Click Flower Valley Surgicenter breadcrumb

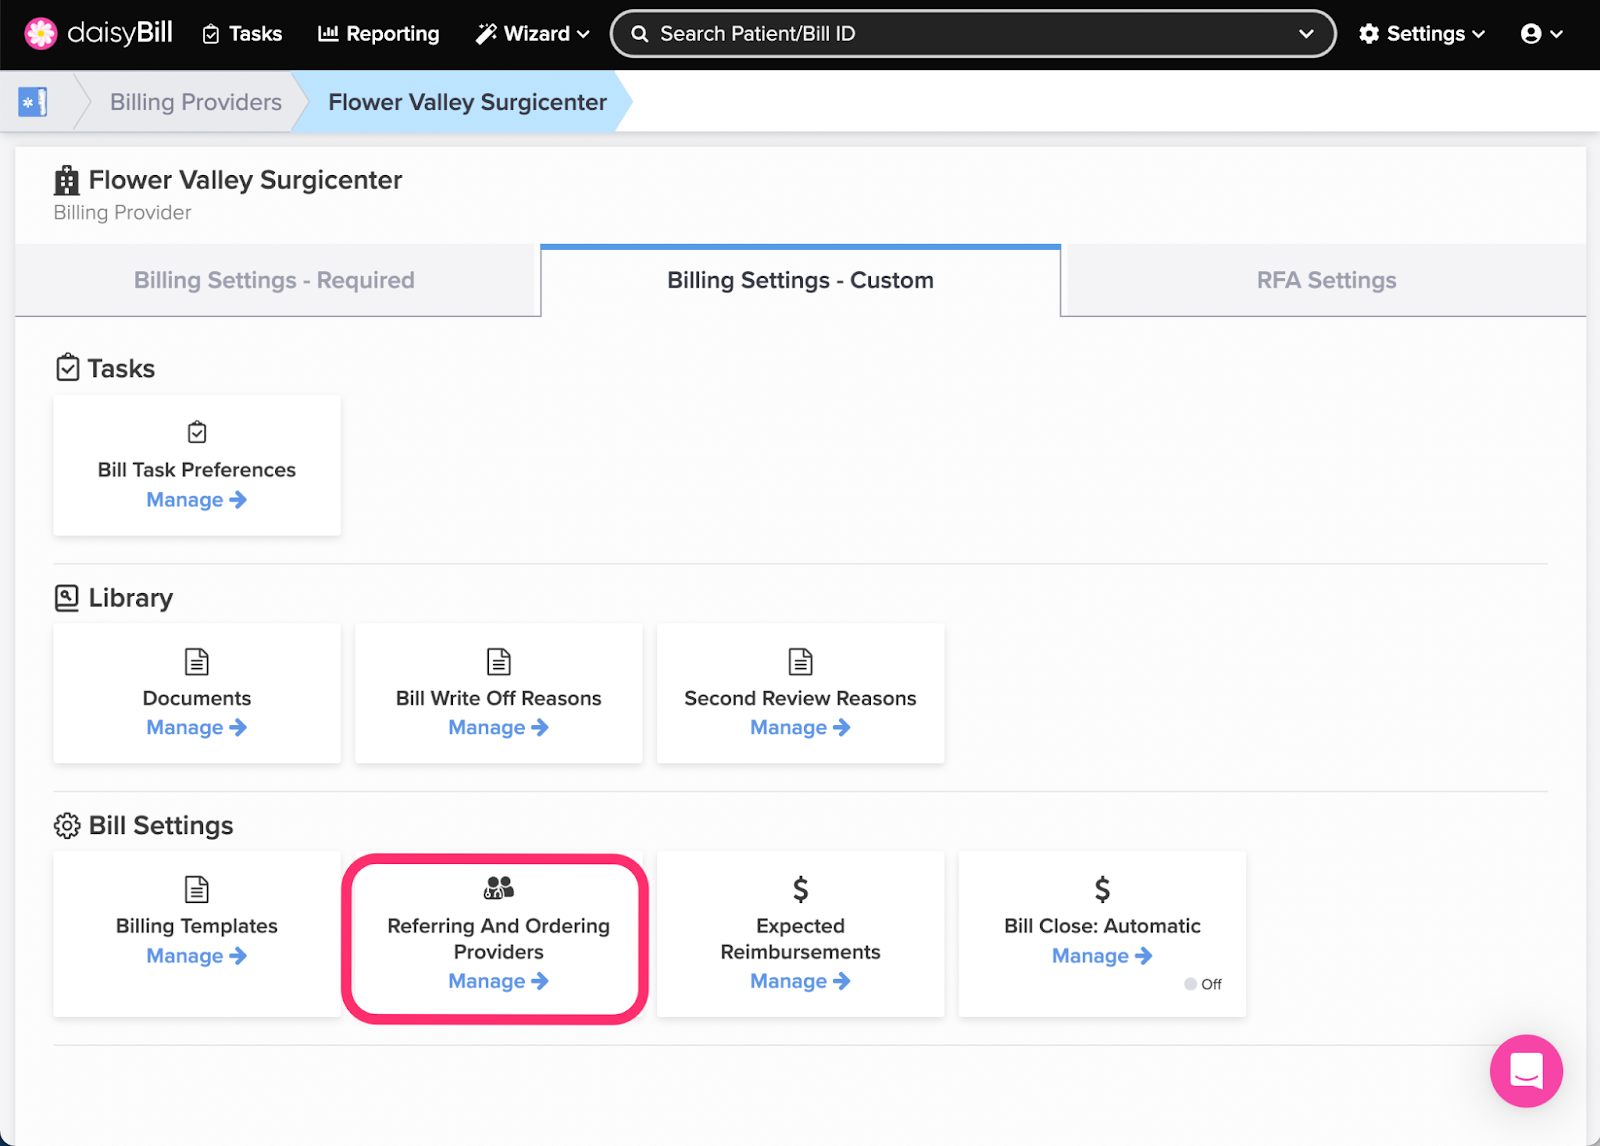click(467, 102)
